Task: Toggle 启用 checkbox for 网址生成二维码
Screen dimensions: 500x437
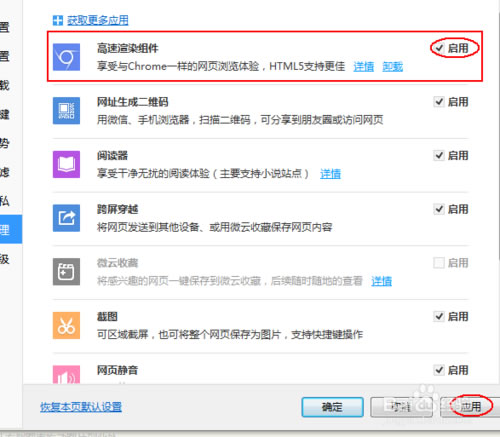Action: pyautogui.click(x=439, y=102)
